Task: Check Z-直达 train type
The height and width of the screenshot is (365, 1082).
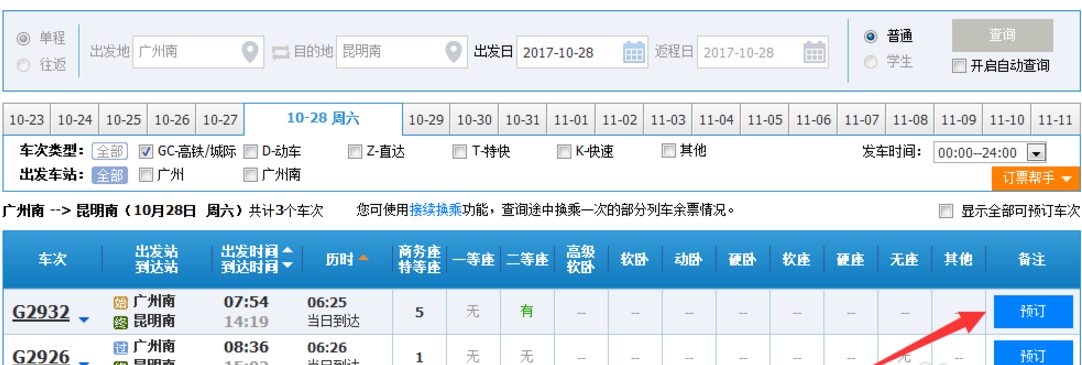Action: click(355, 151)
